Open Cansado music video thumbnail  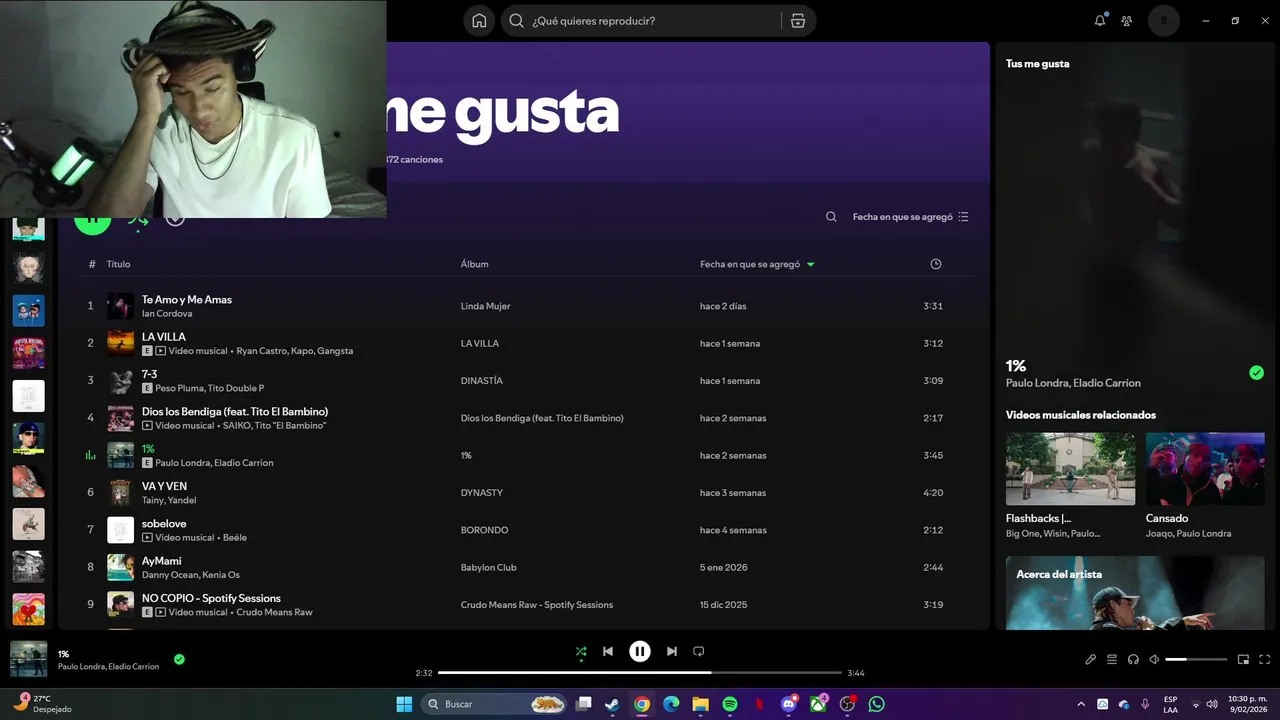(x=1205, y=469)
